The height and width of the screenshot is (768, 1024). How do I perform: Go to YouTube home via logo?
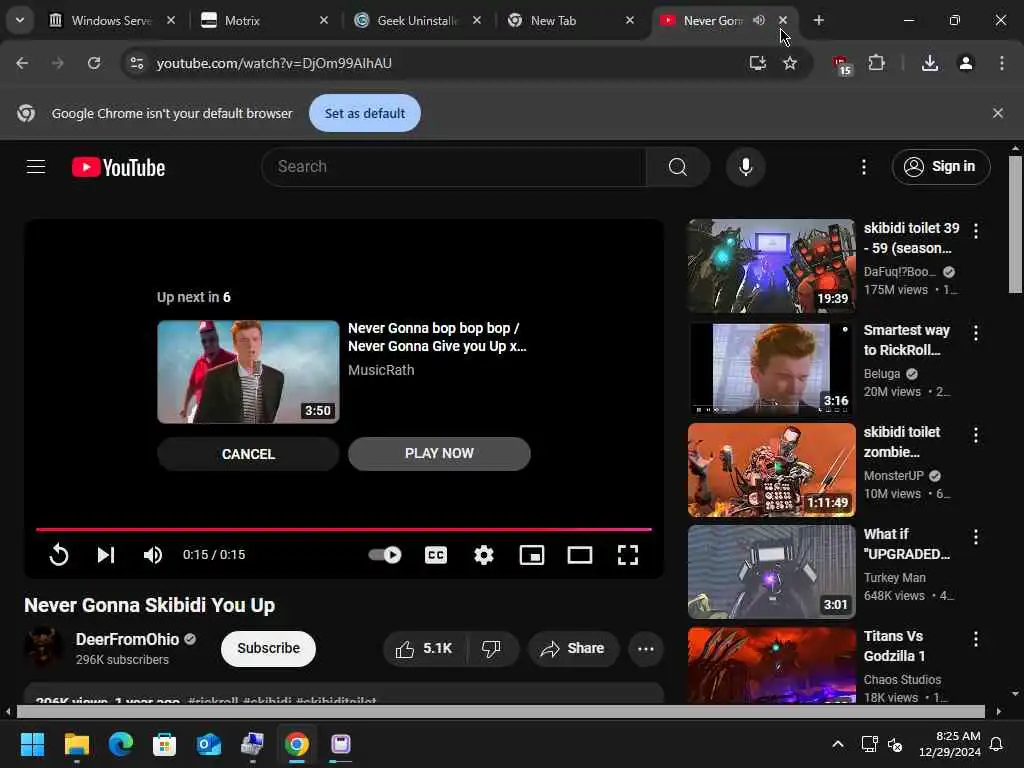(x=118, y=167)
